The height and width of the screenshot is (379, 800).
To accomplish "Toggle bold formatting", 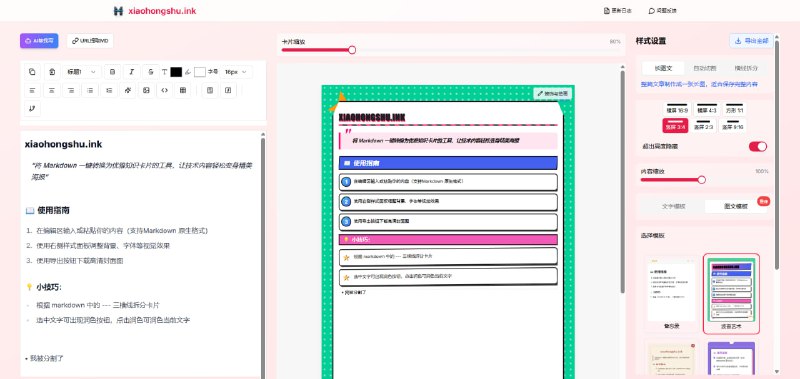I will coord(112,72).
